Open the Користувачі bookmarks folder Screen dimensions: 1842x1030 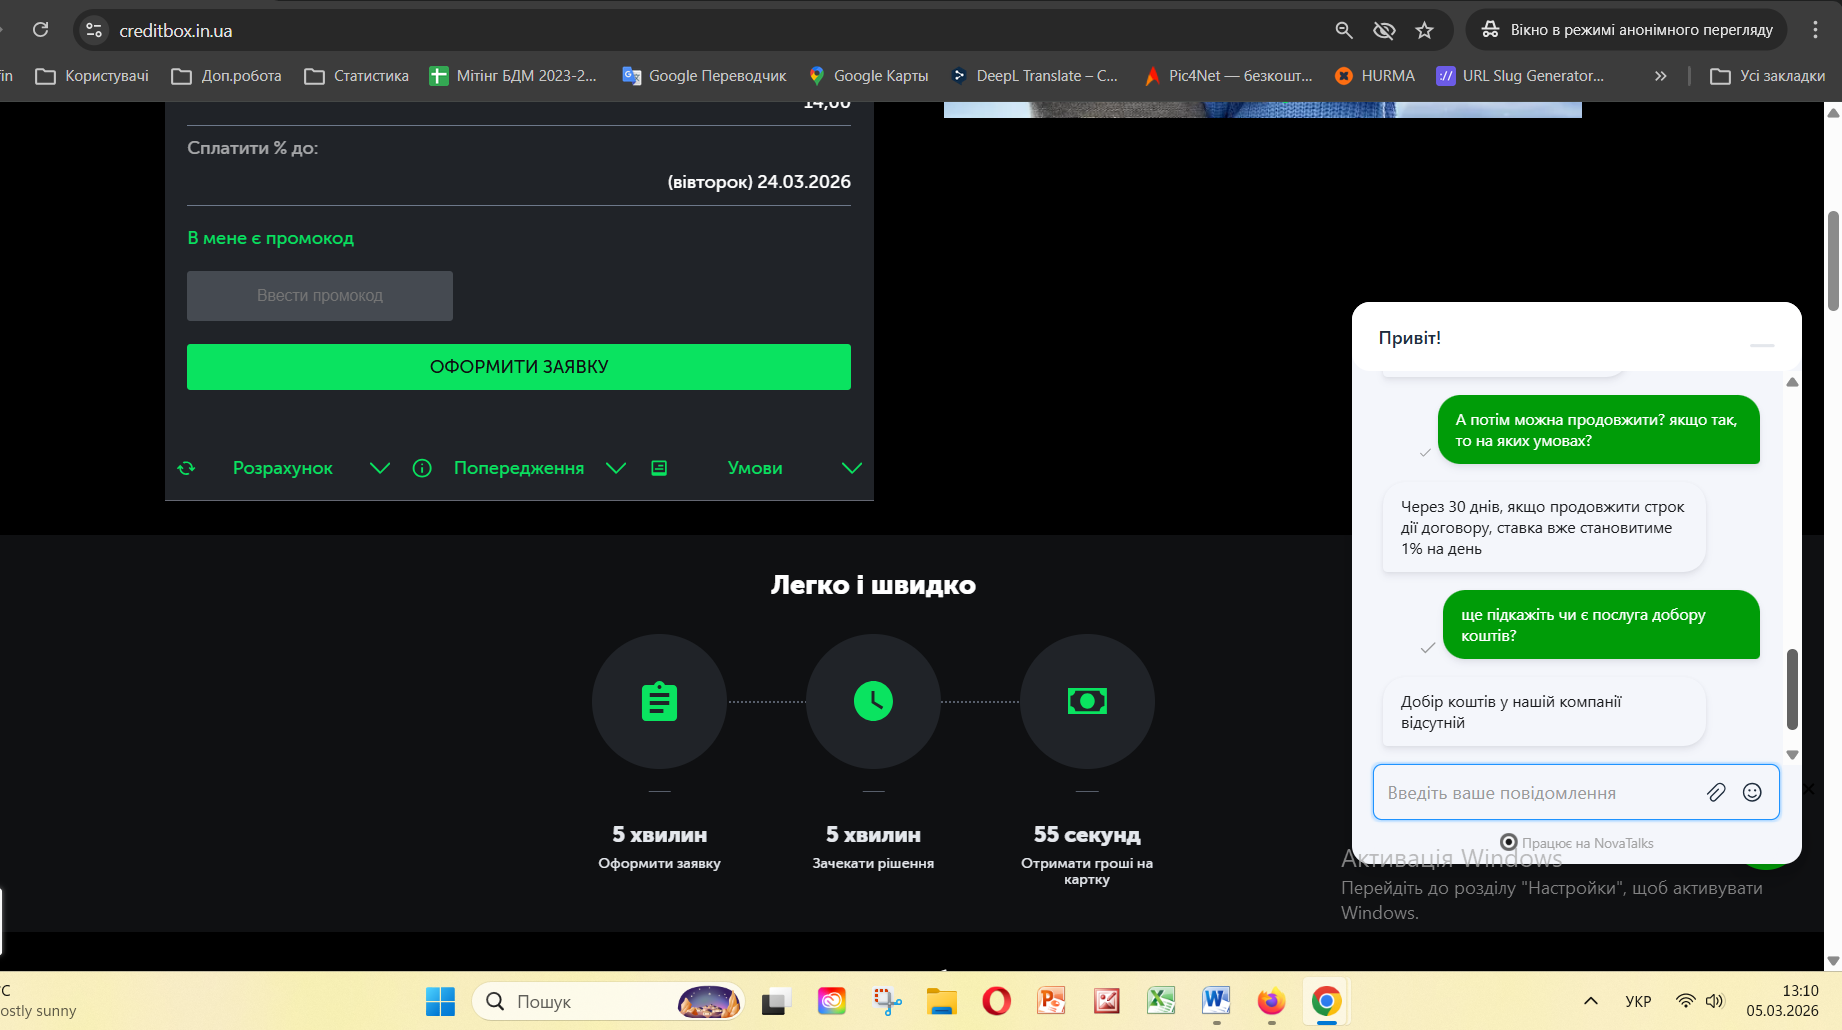(92, 76)
